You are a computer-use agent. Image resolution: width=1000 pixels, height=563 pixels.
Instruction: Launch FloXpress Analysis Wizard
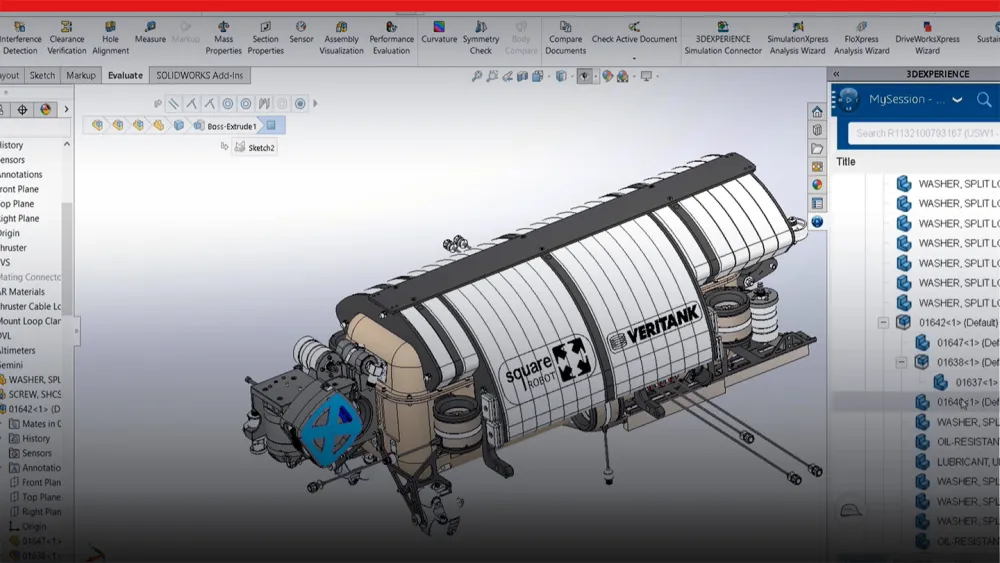[x=862, y=38]
